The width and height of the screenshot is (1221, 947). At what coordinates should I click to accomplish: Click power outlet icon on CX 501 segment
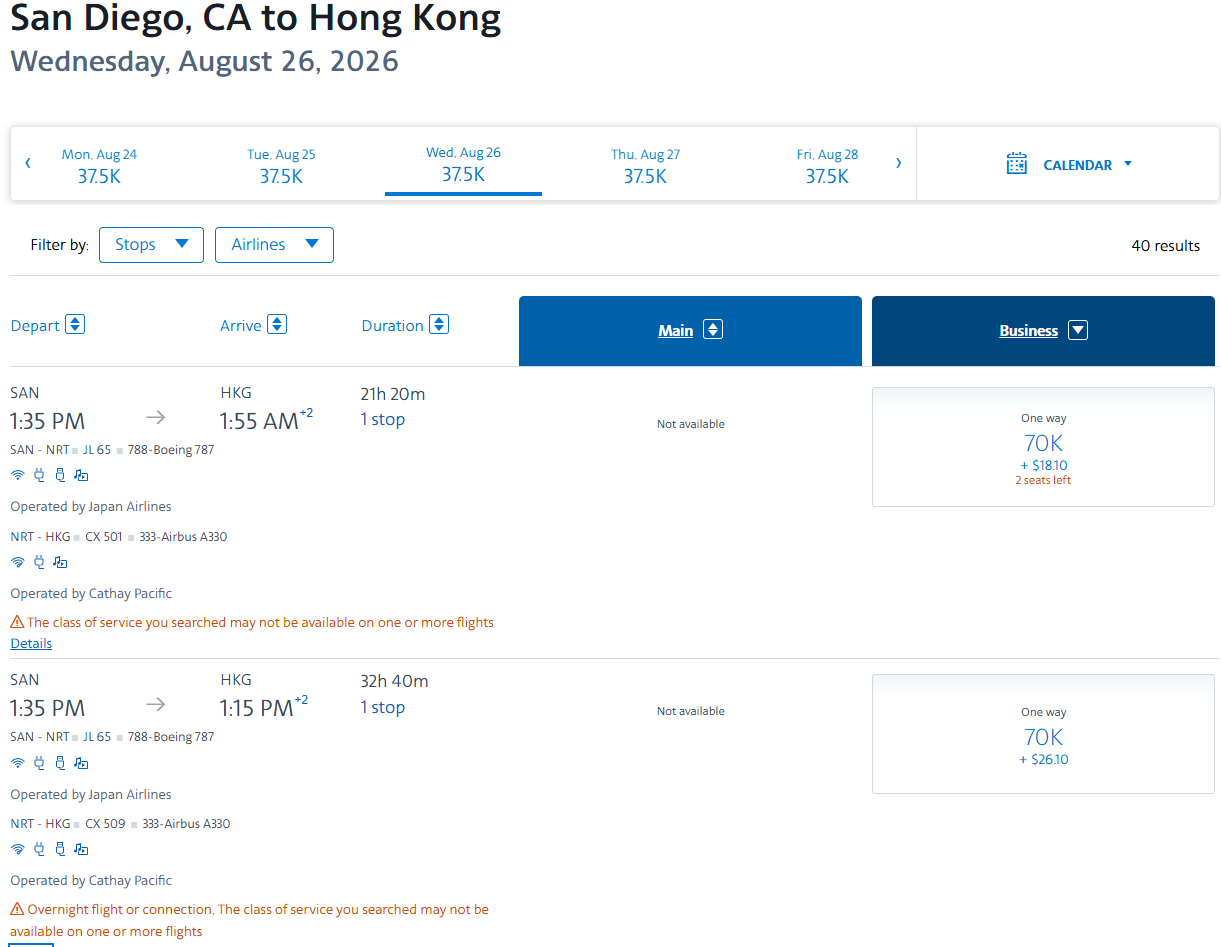39,563
